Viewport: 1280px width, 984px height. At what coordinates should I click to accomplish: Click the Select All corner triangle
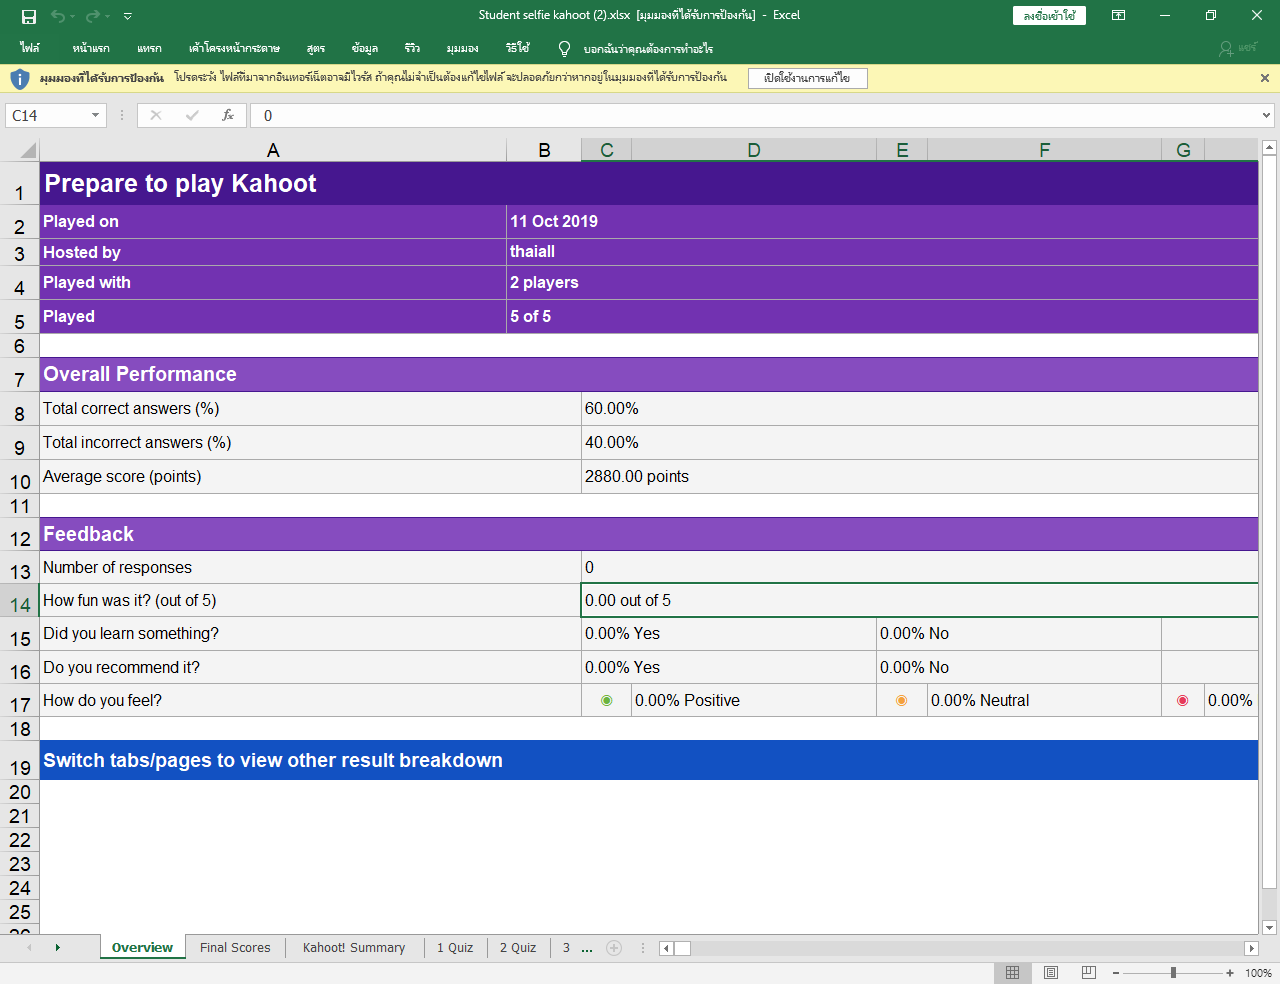click(28, 151)
